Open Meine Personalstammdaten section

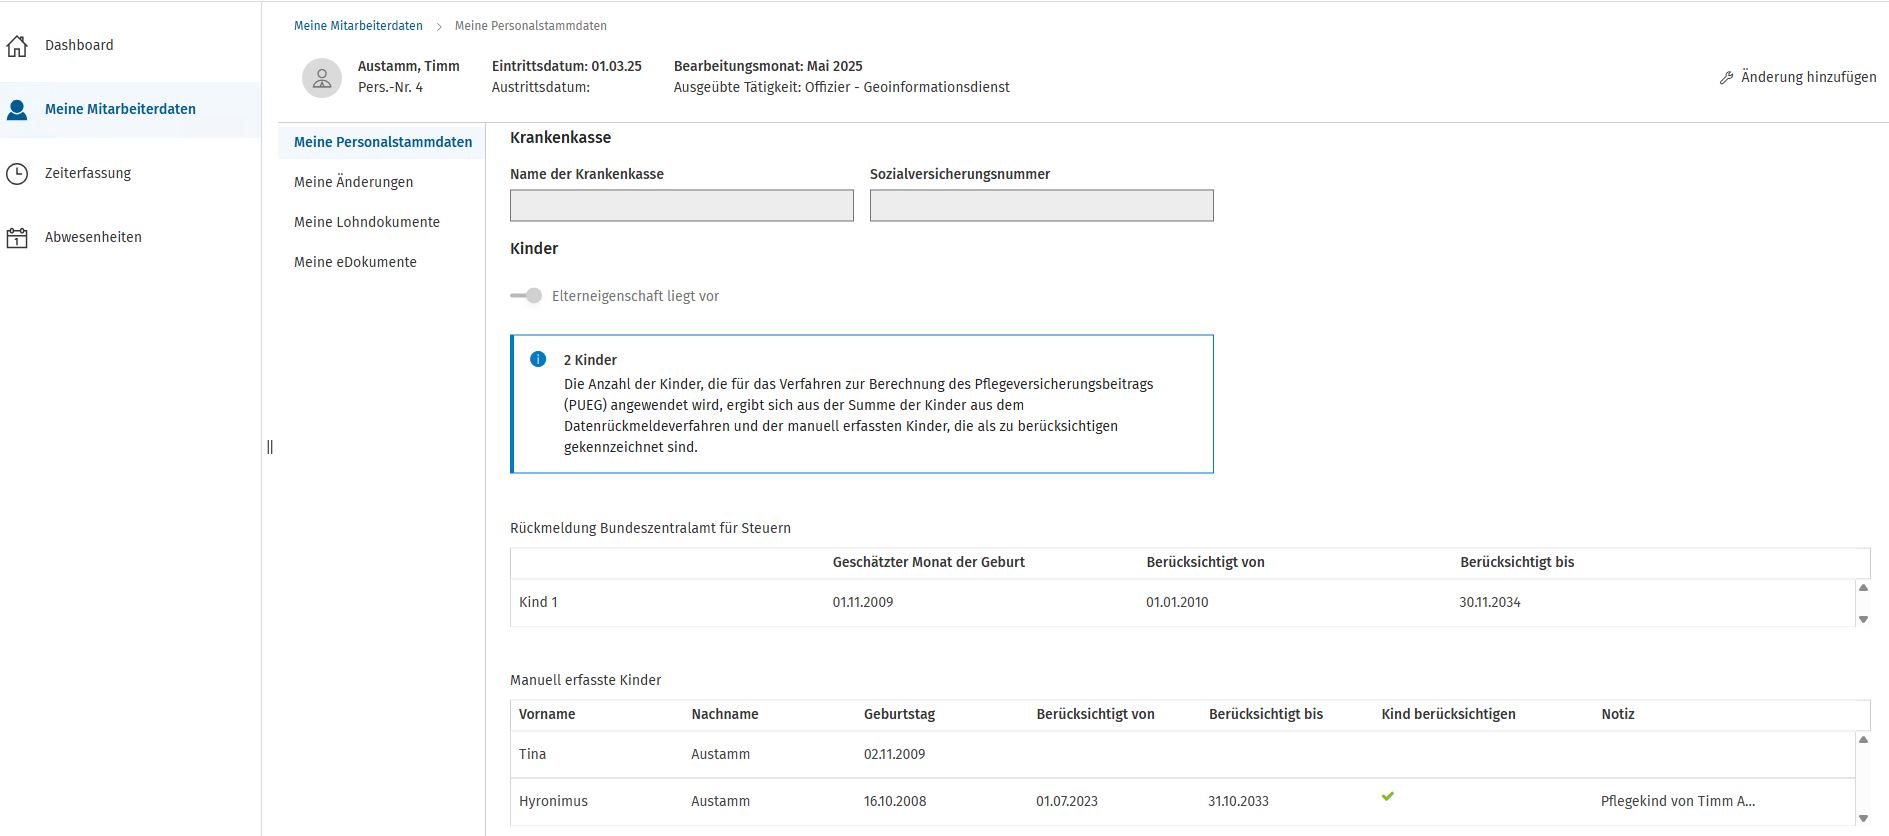(383, 142)
